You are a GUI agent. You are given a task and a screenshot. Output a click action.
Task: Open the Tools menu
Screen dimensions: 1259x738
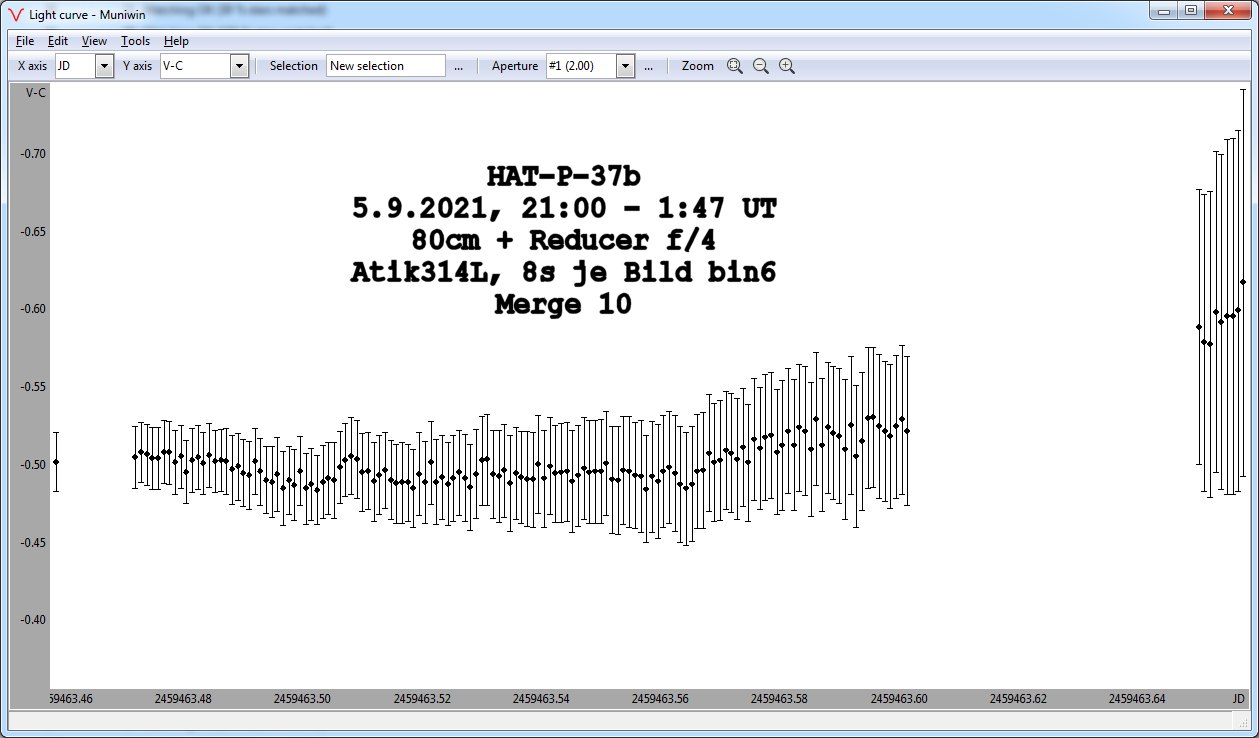tap(135, 41)
